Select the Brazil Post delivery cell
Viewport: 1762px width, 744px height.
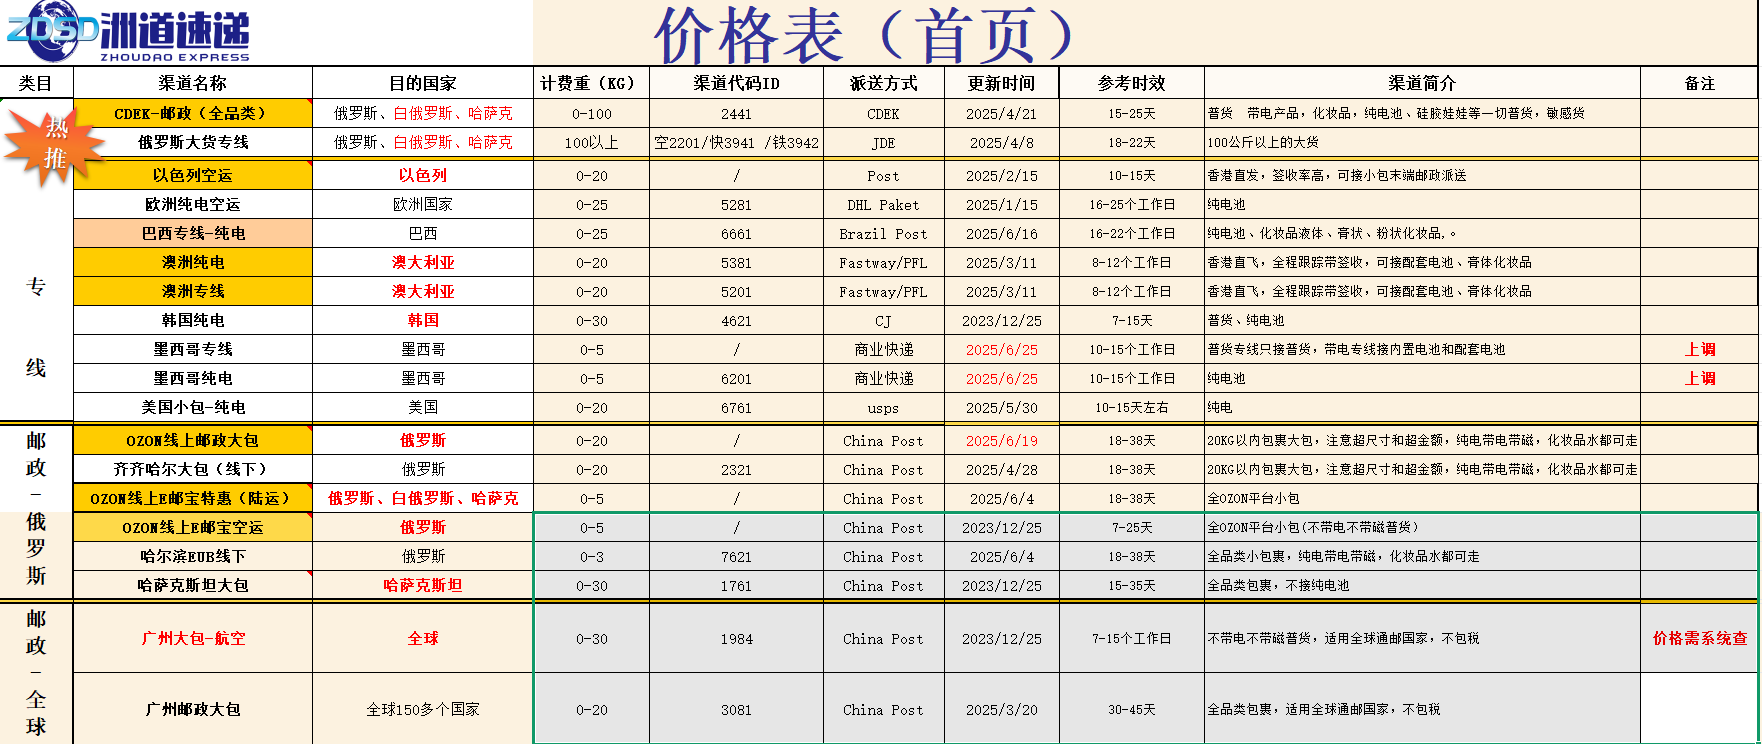tap(883, 234)
